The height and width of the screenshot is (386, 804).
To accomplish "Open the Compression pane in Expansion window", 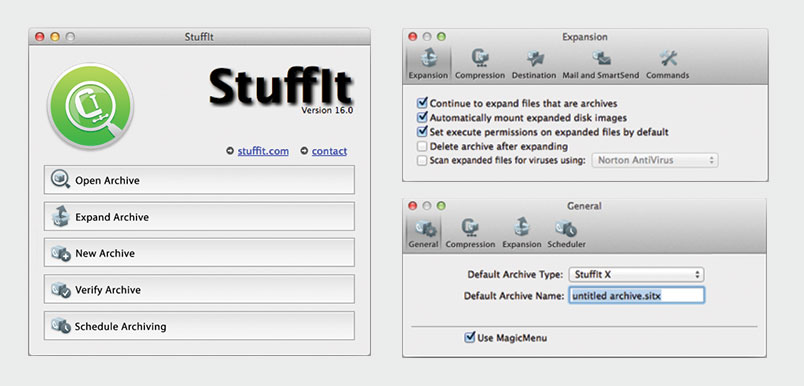I will tap(480, 64).
